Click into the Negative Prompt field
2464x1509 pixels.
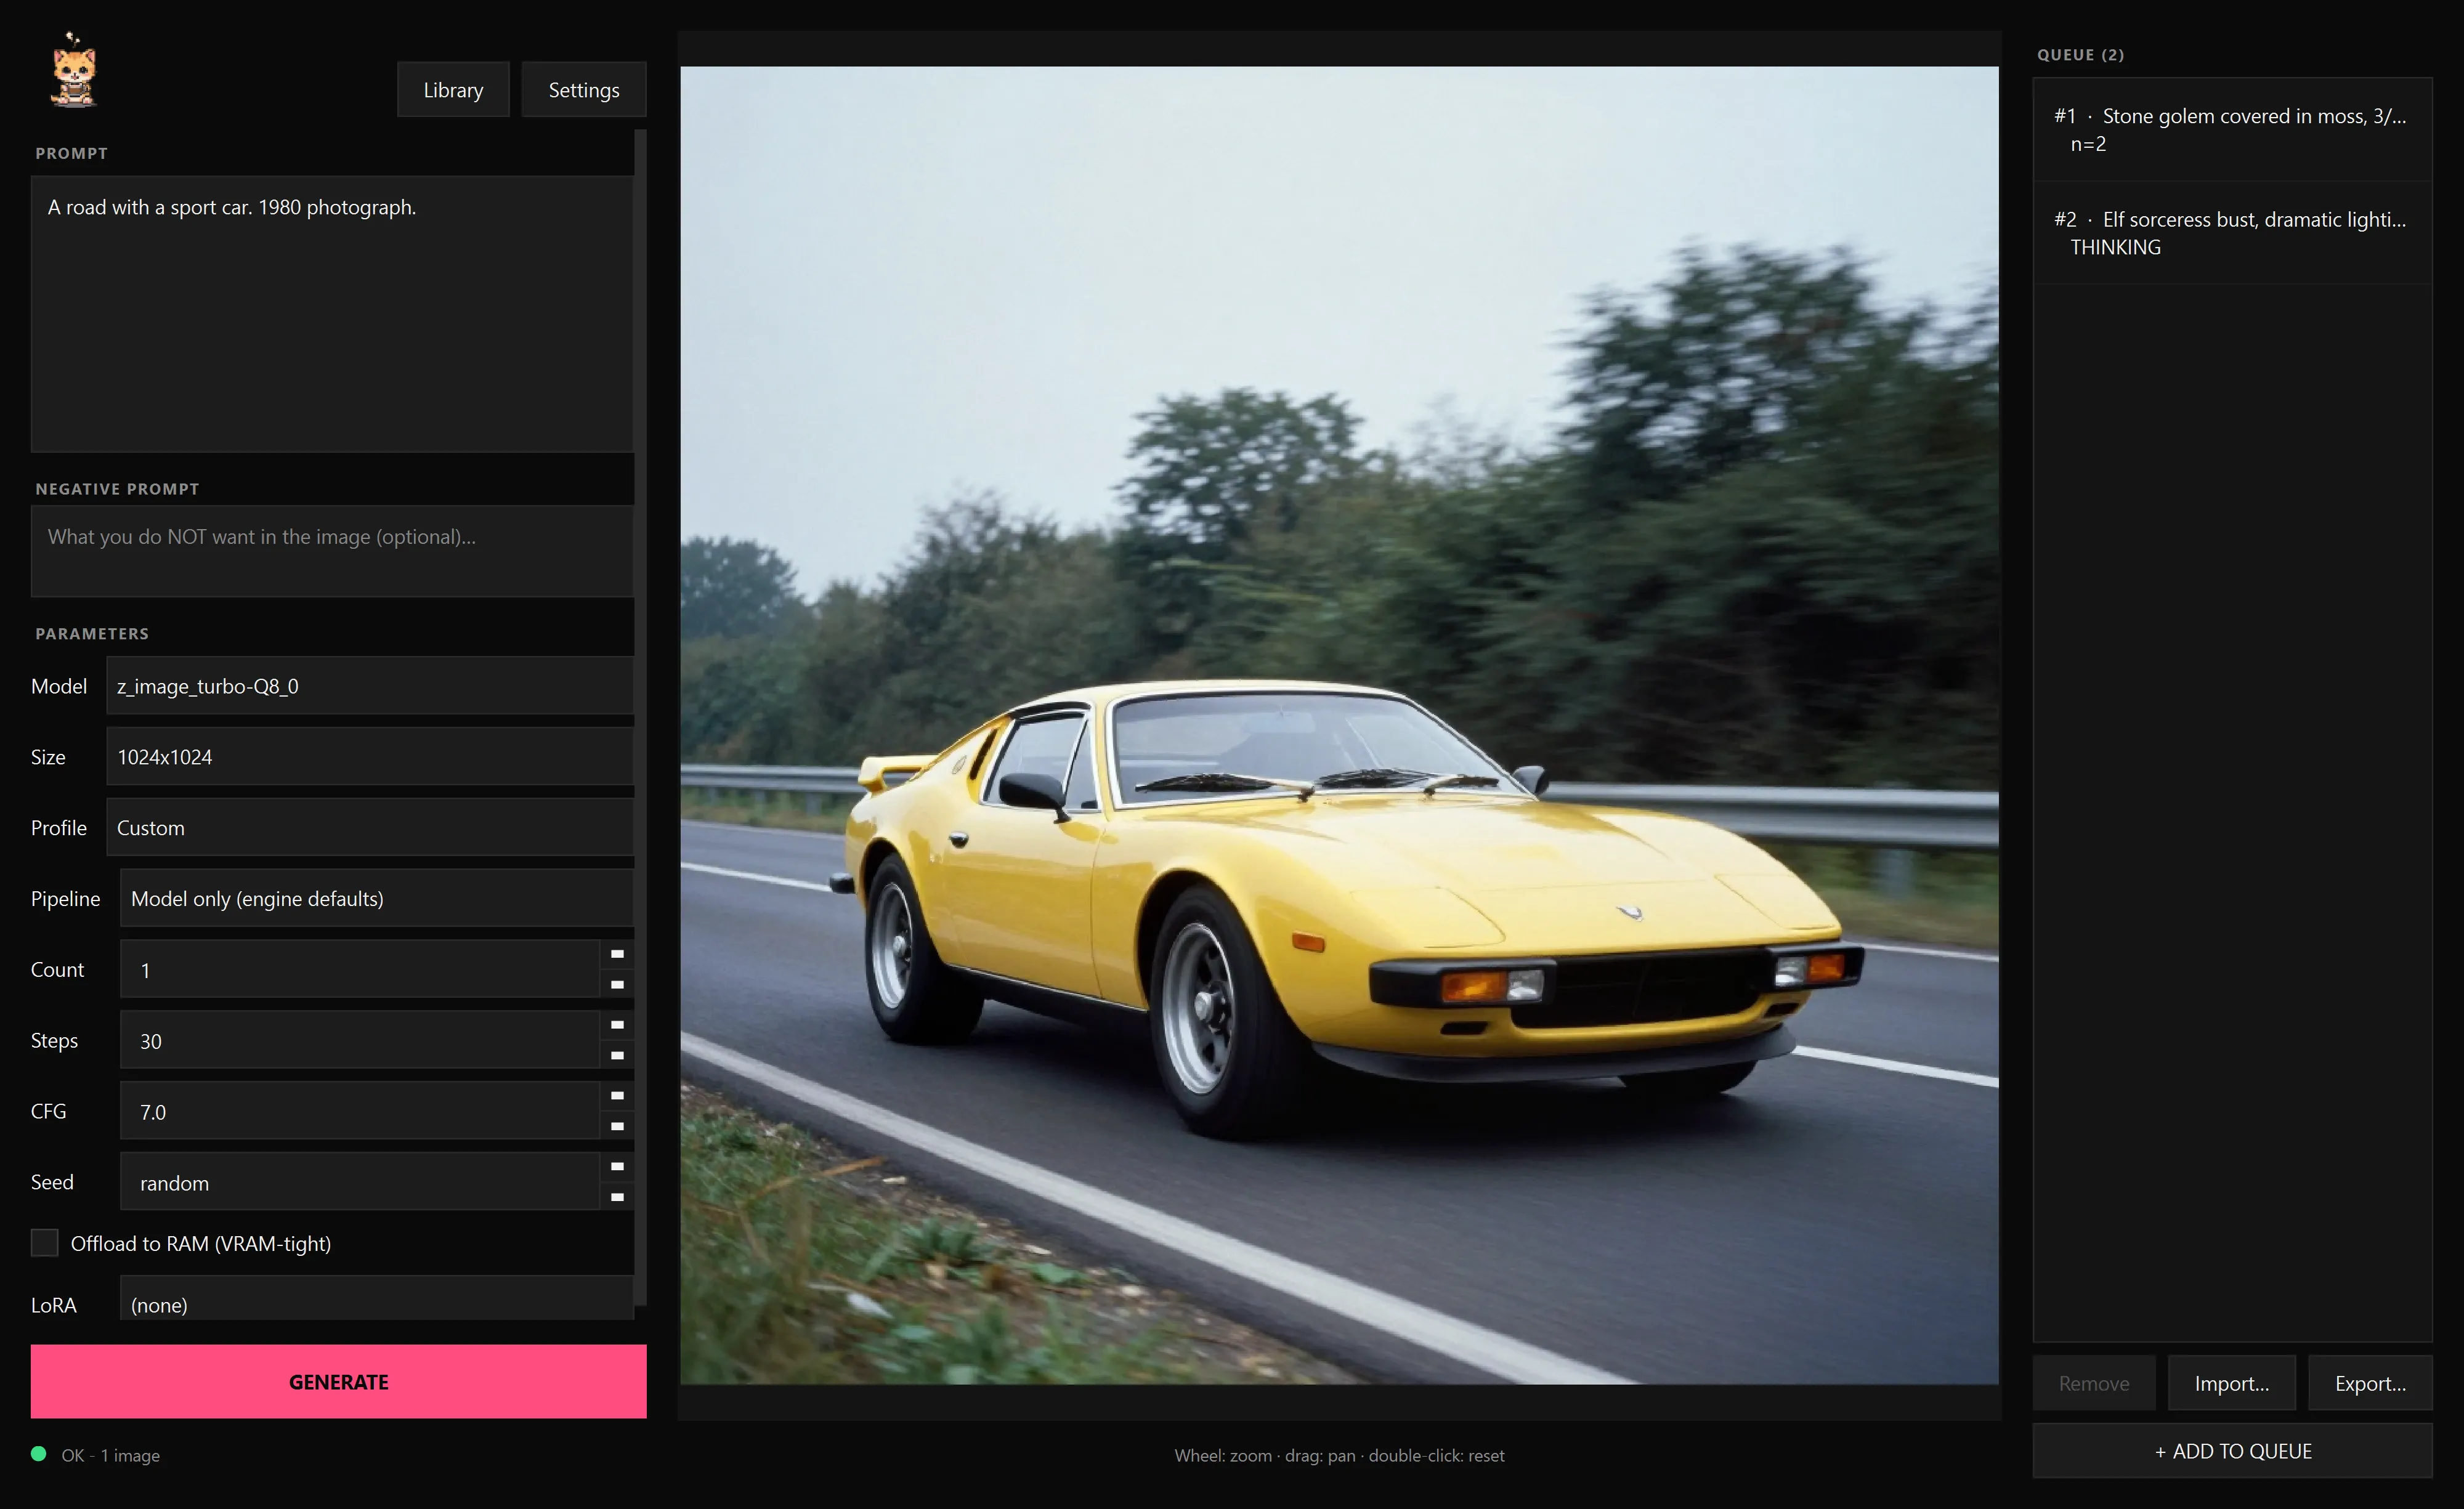pyautogui.click(x=332, y=551)
